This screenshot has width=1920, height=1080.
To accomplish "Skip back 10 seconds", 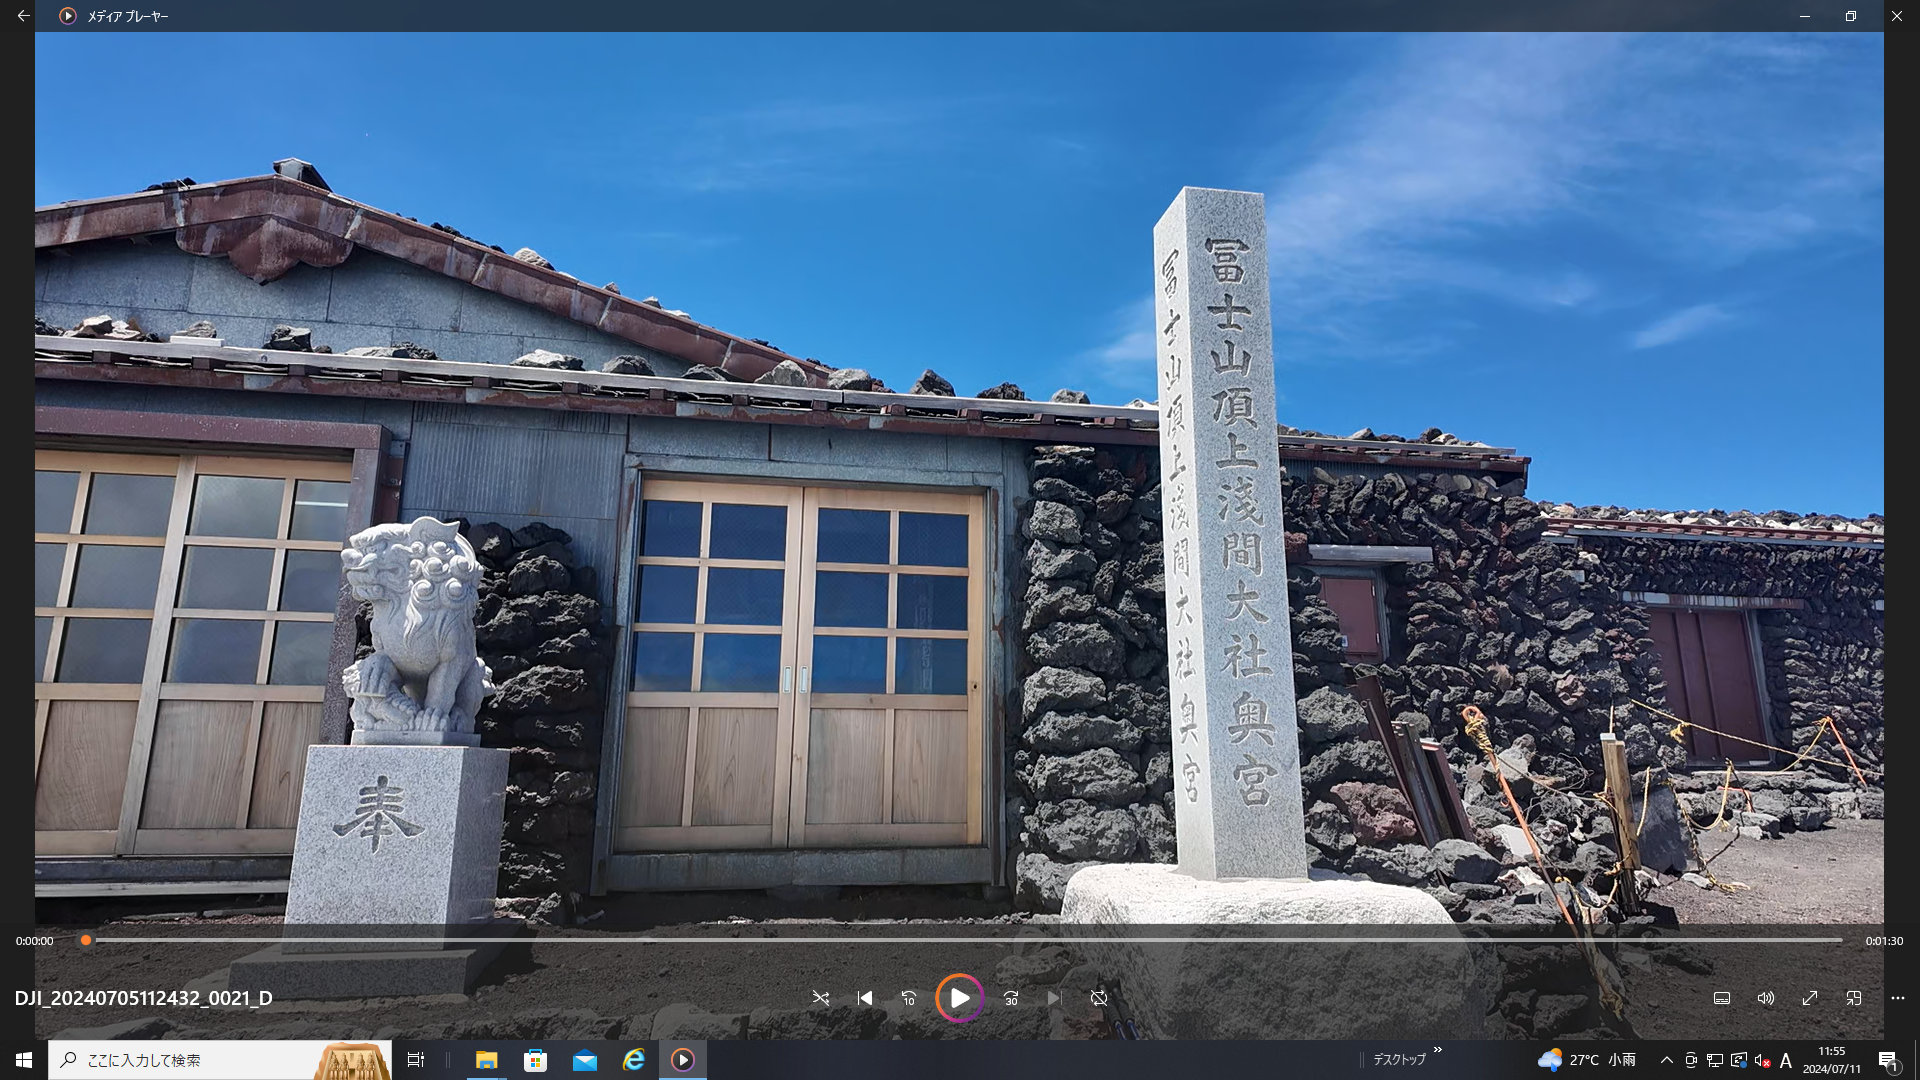I will [909, 998].
